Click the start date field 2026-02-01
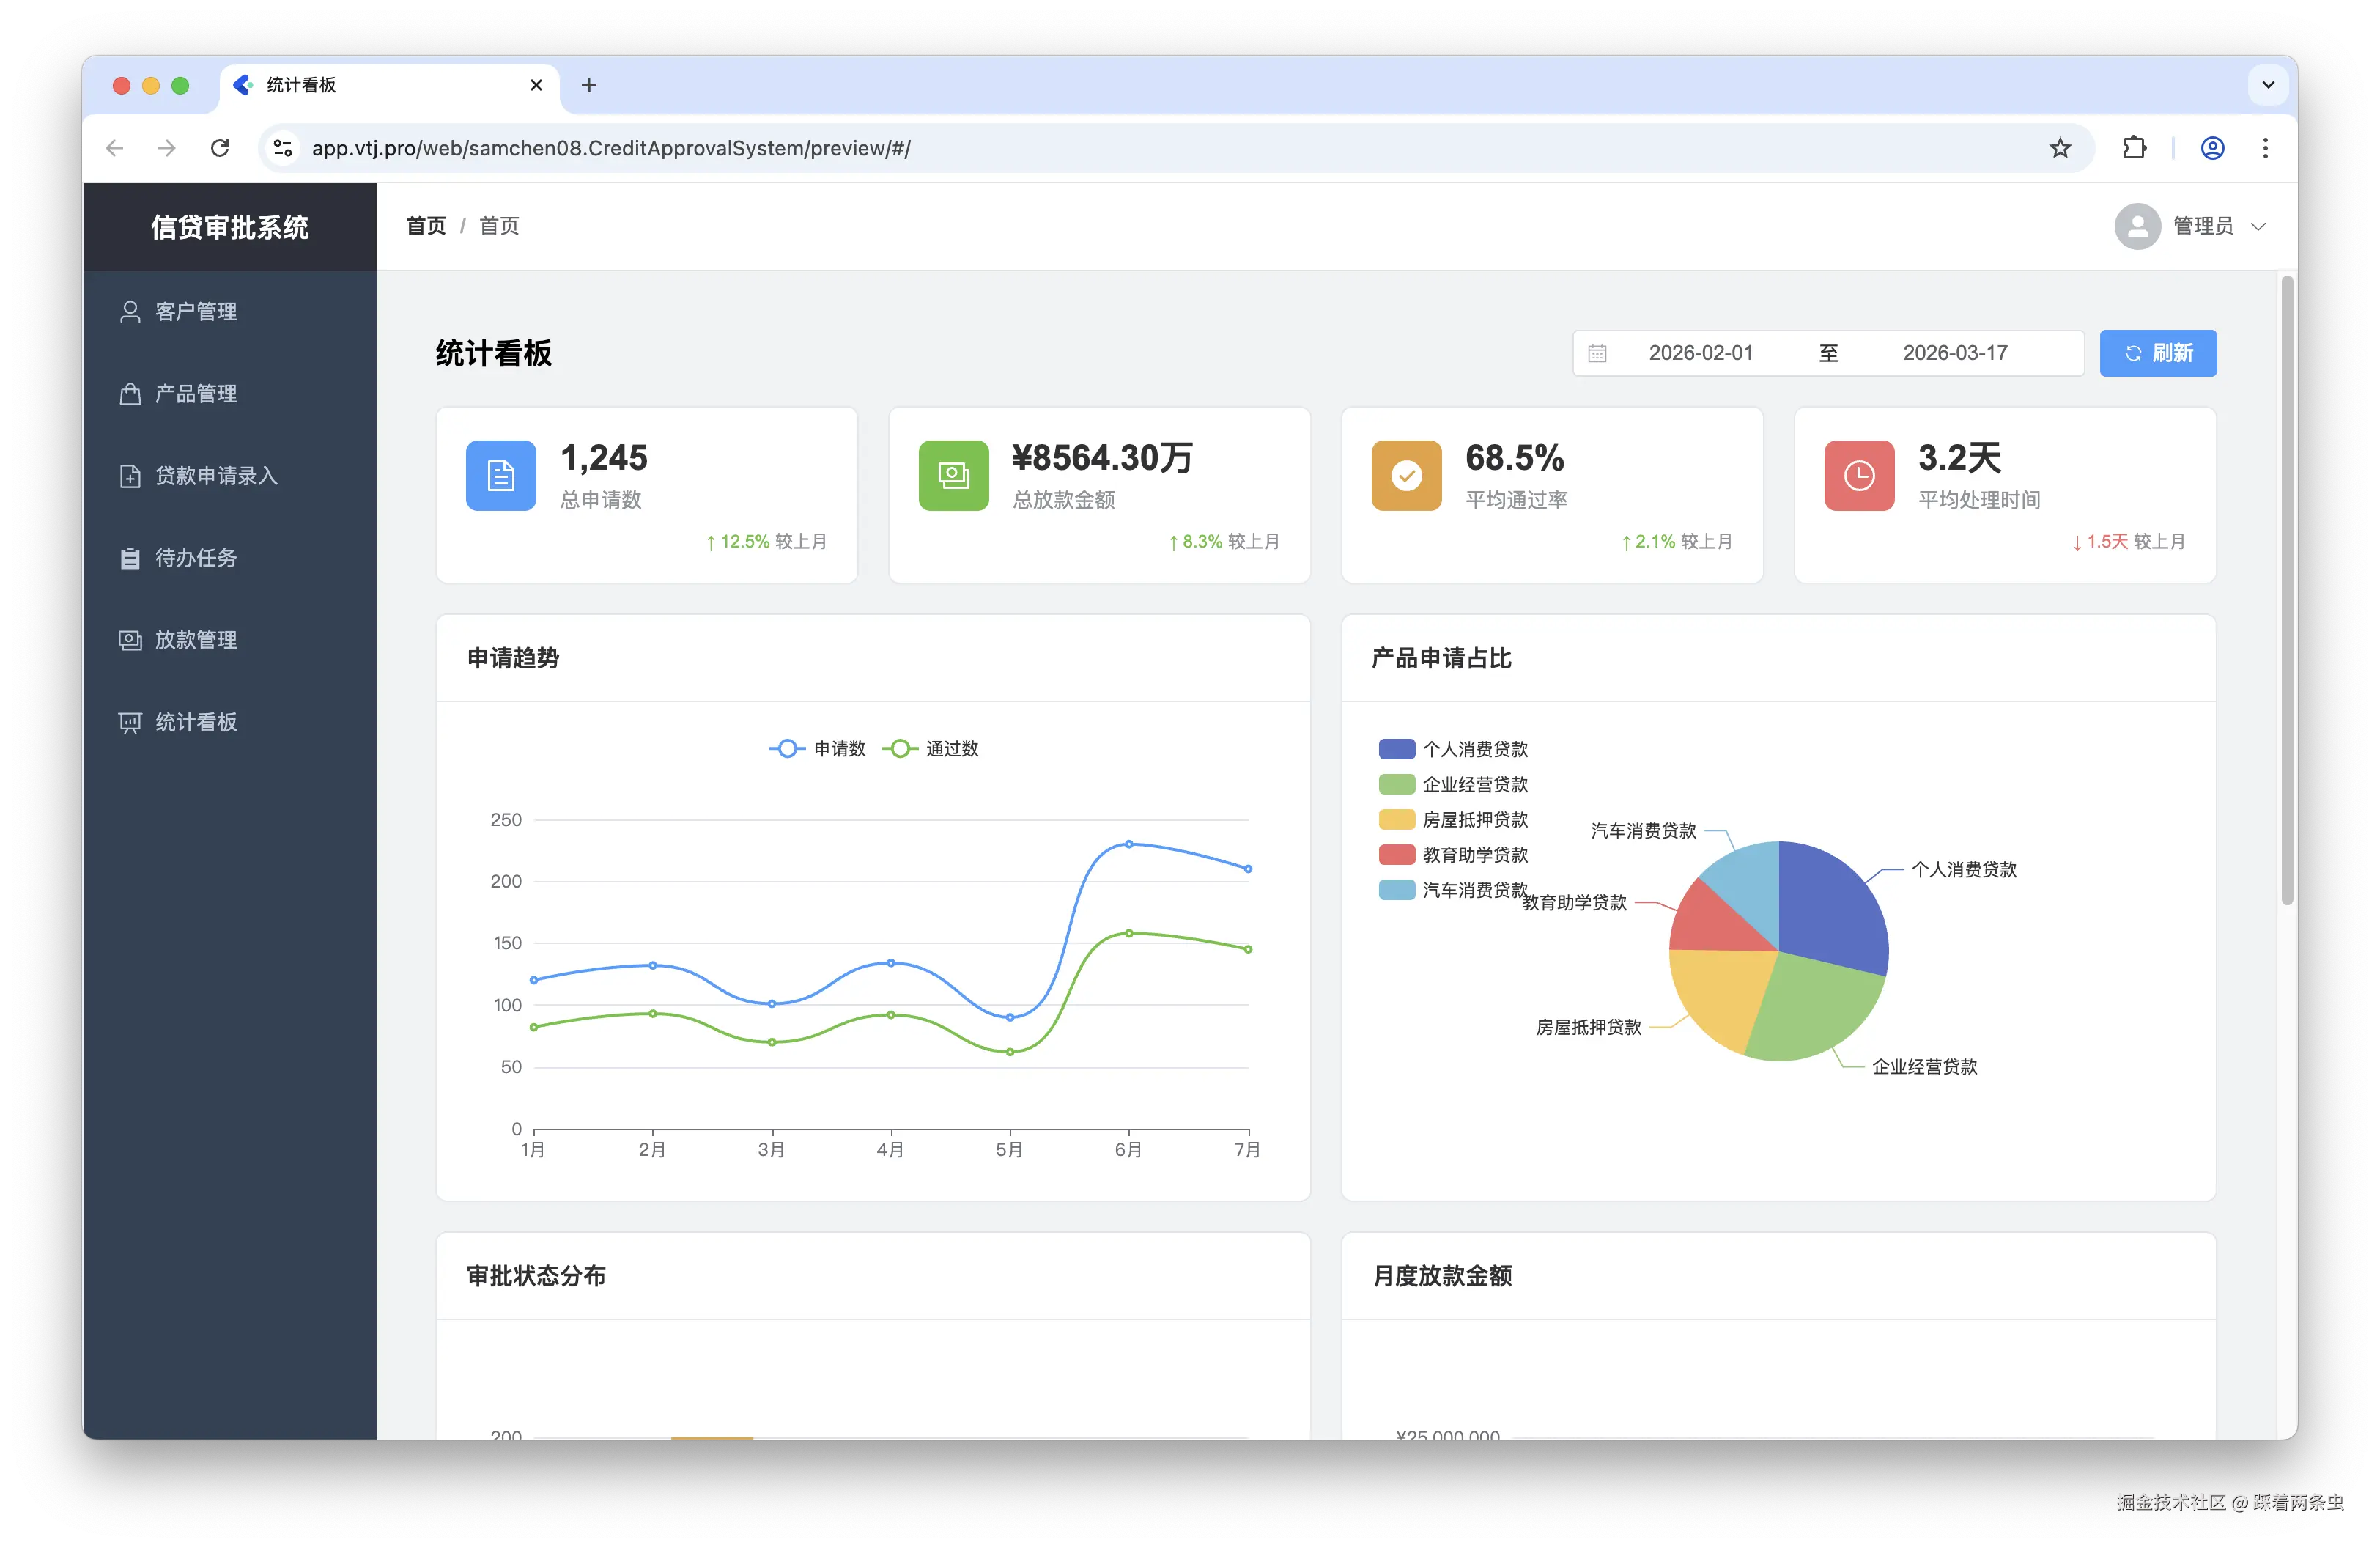This screenshot has width=2380, height=1548. pos(1700,353)
